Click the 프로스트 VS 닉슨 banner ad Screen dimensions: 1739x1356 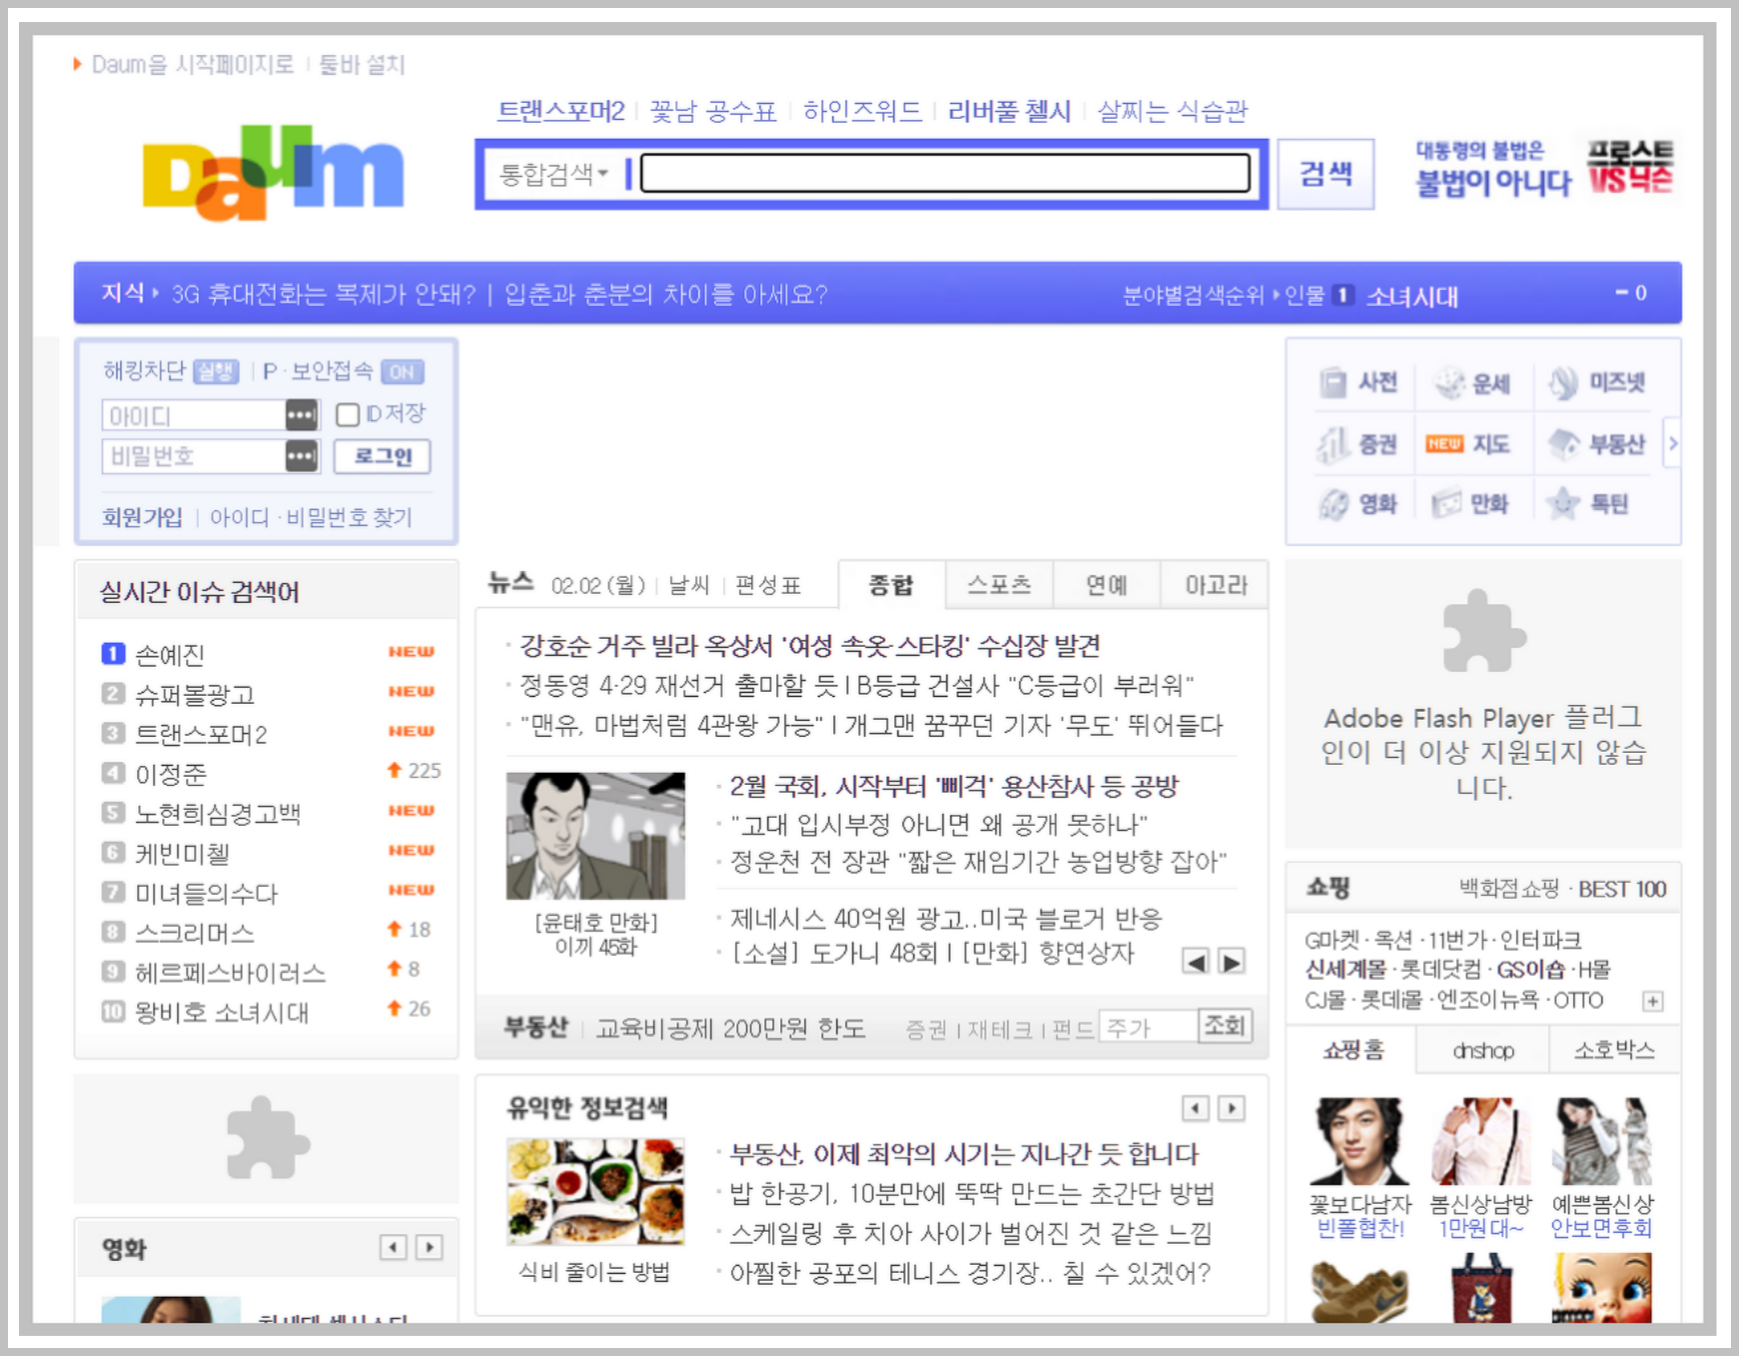coord(1545,169)
